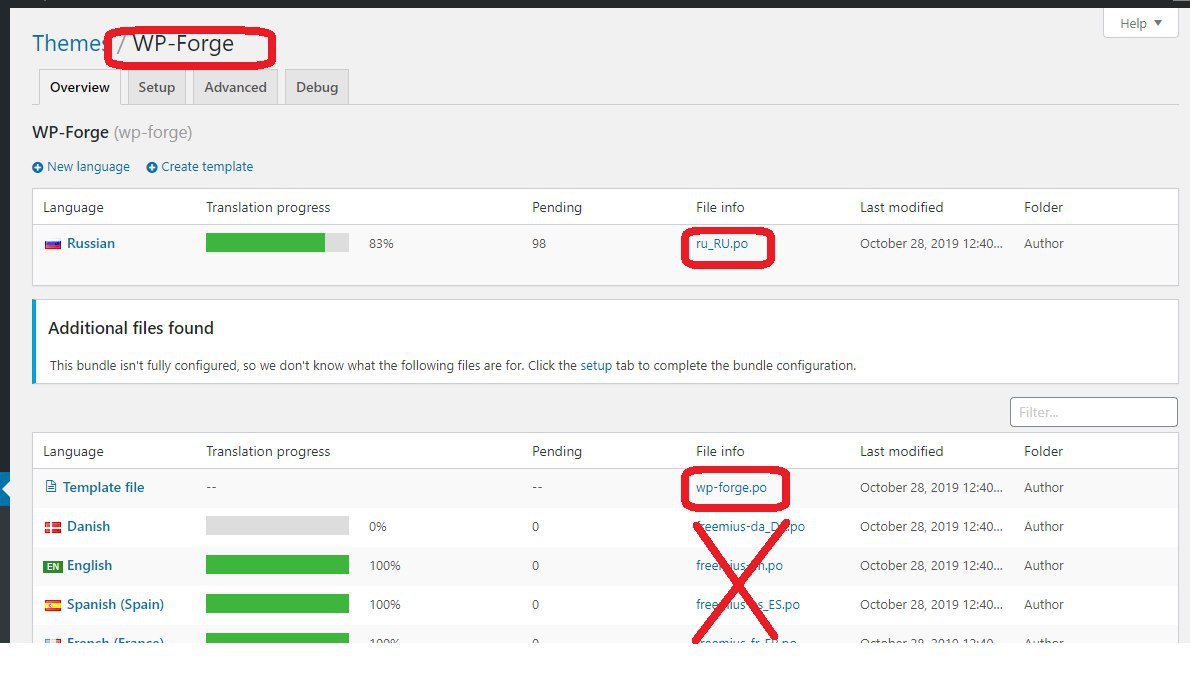Screen dimensions: 1190x678
Task: Click the English EN flag icon
Action: point(52,566)
